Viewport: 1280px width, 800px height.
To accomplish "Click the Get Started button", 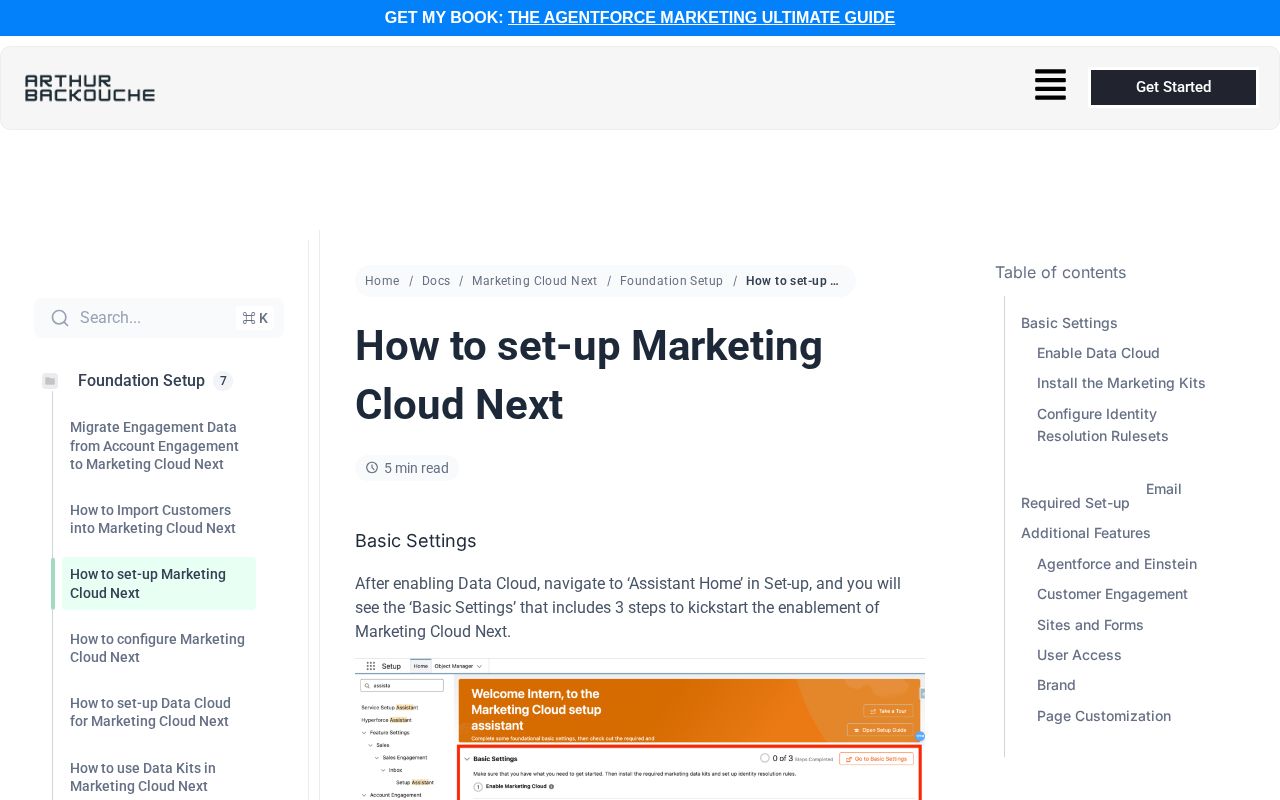I will pos(1173,87).
